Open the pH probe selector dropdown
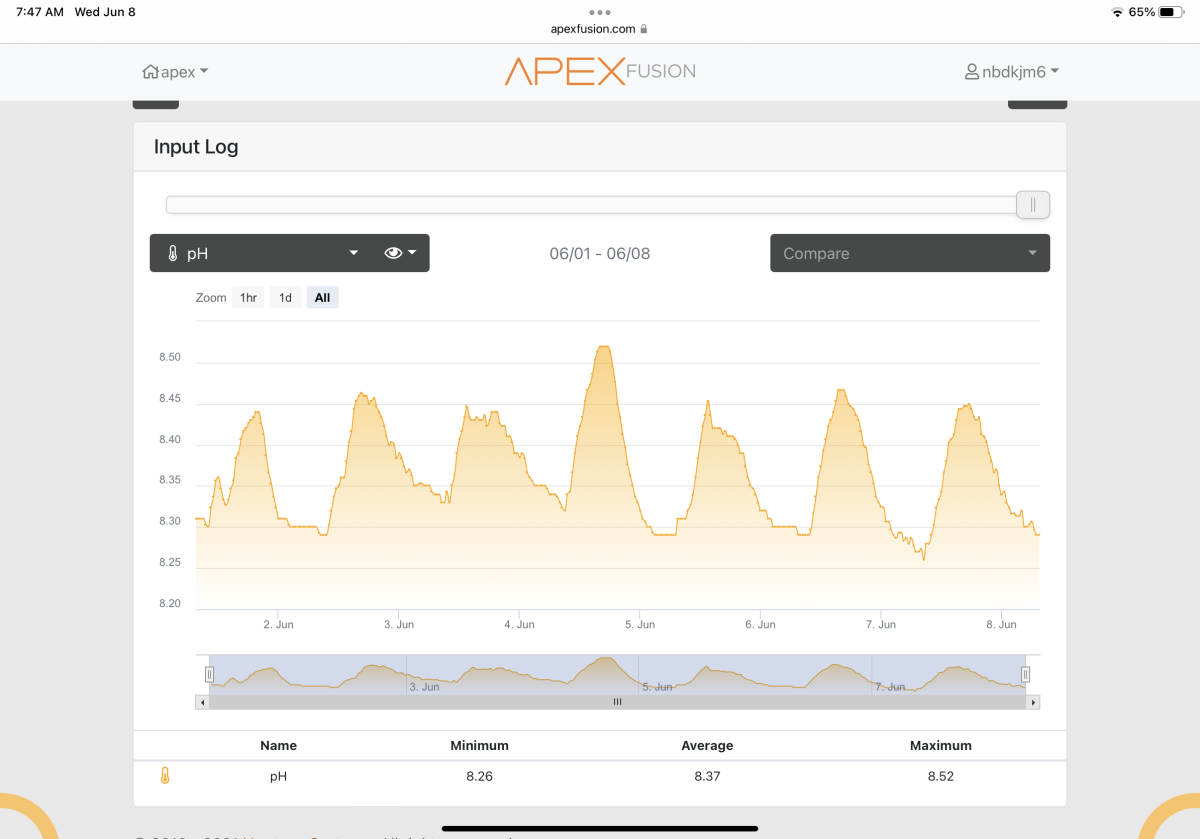 click(261, 253)
